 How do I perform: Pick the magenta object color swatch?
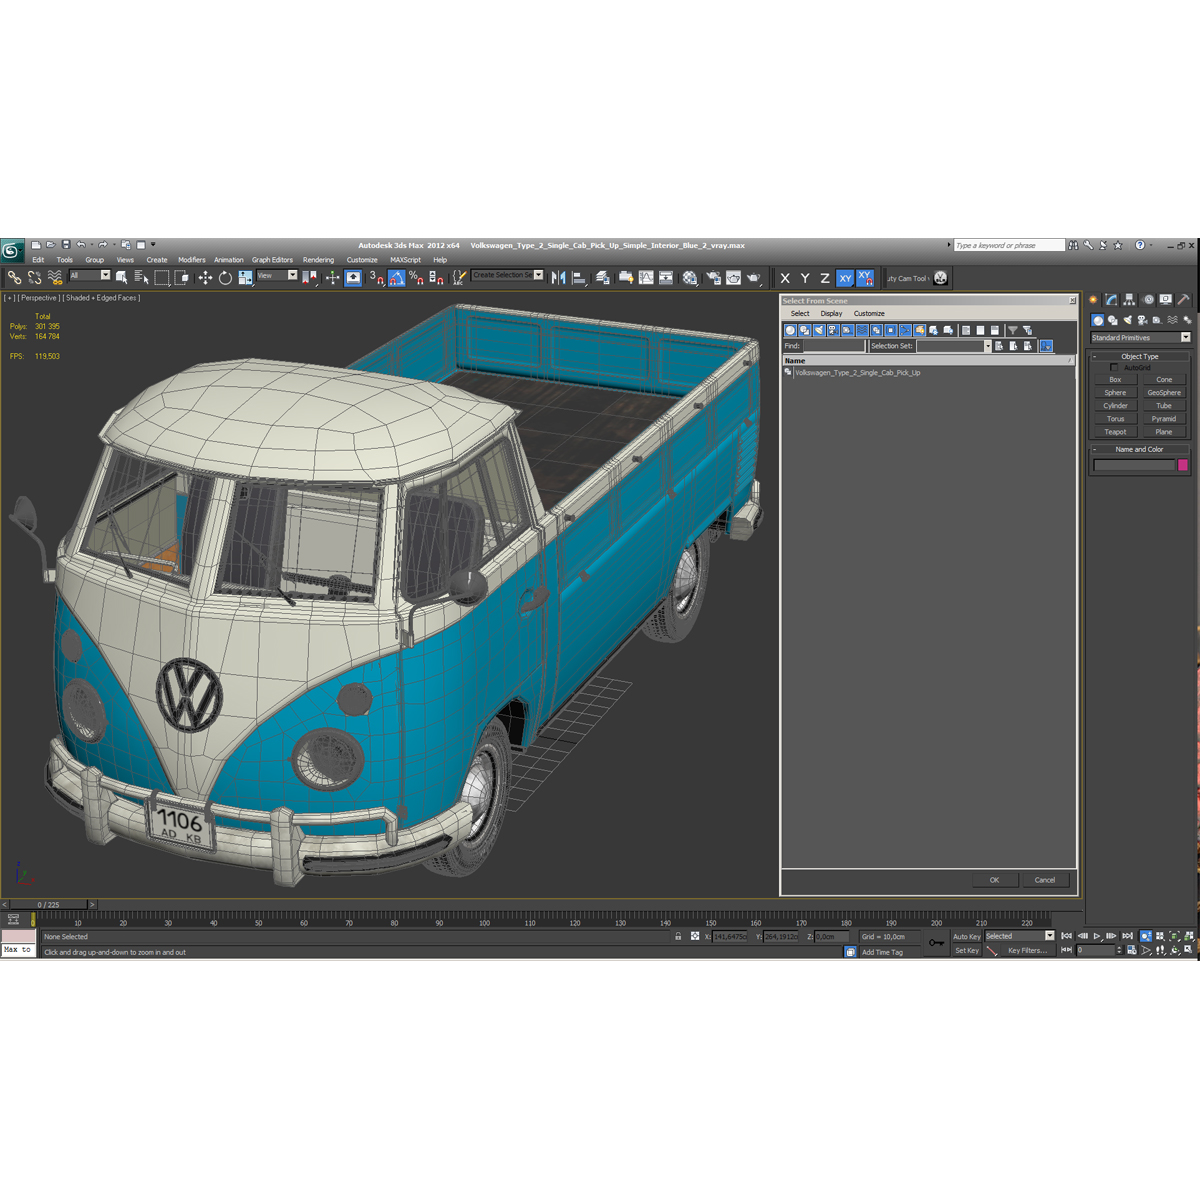click(x=1183, y=465)
